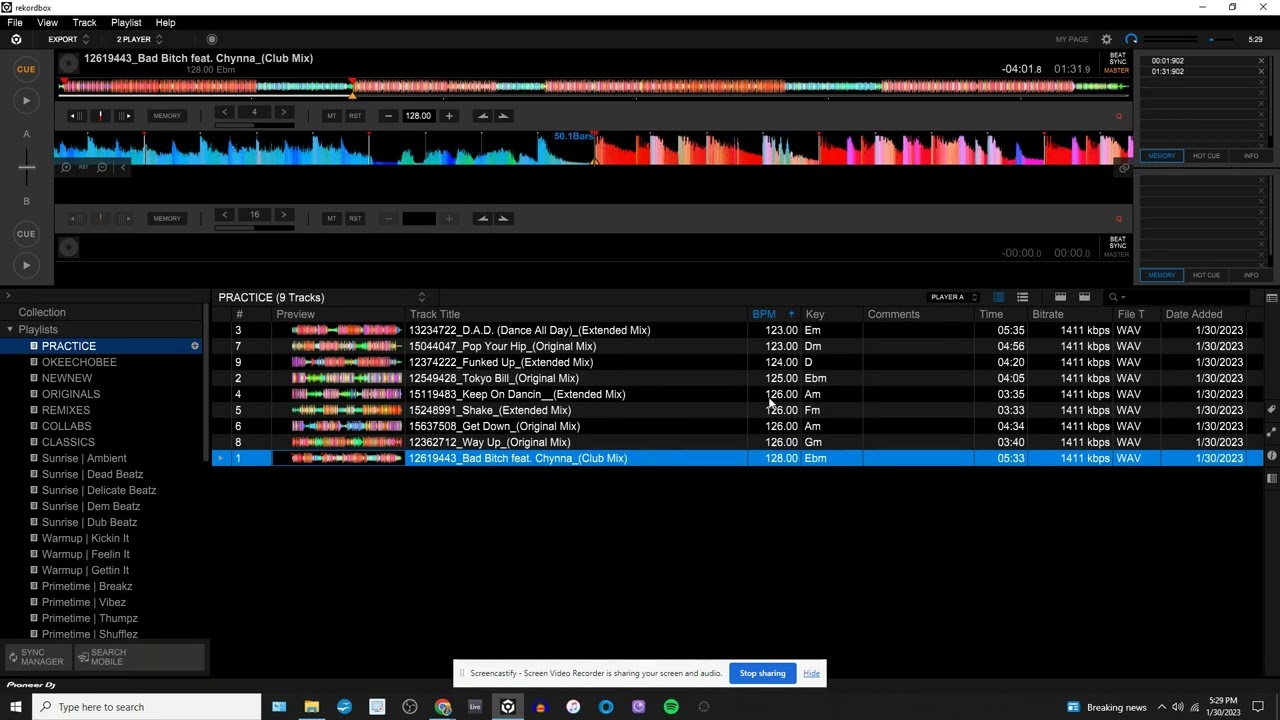Screen dimensions: 1280x720
Task: Click the record button next to 2 PLAYER
Action: pyautogui.click(x=212, y=39)
